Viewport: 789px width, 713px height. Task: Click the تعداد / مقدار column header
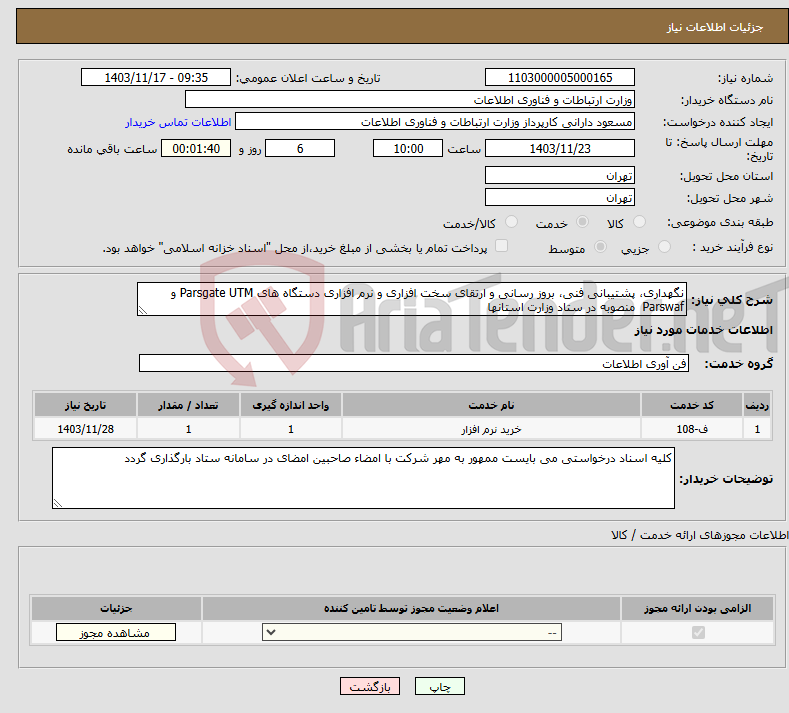click(x=188, y=405)
